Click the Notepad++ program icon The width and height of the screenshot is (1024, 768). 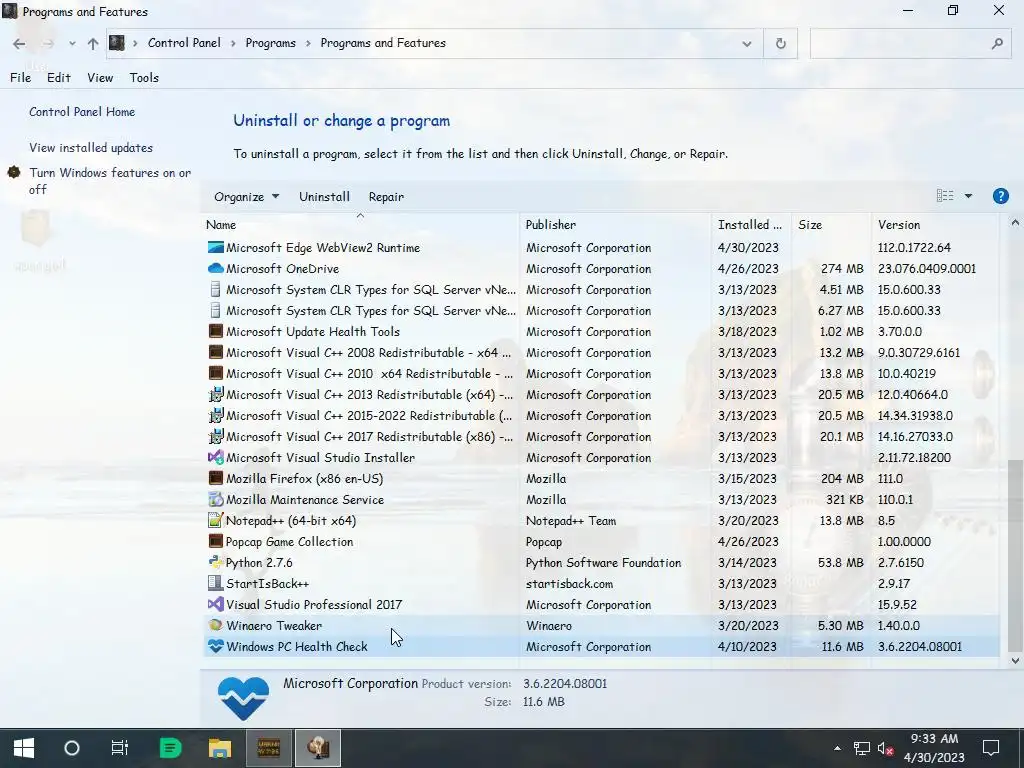click(x=216, y=520)
